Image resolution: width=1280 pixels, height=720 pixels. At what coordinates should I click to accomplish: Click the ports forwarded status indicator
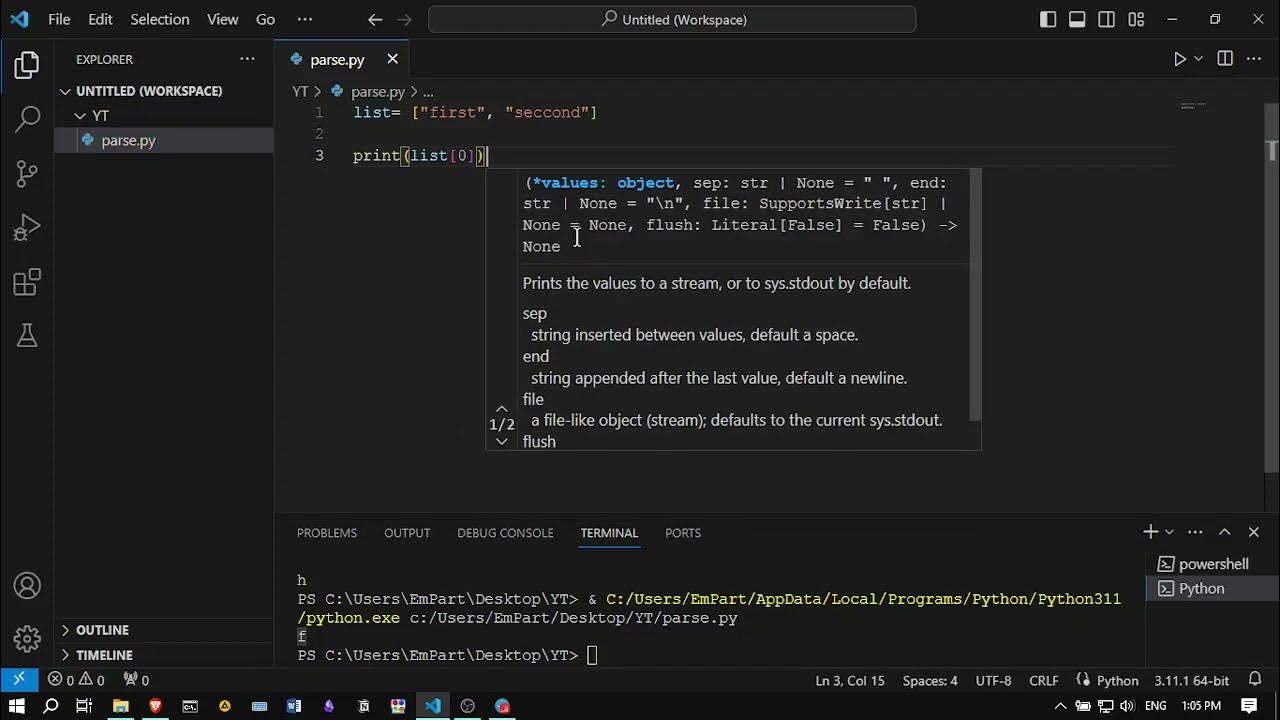coord(136,680)
